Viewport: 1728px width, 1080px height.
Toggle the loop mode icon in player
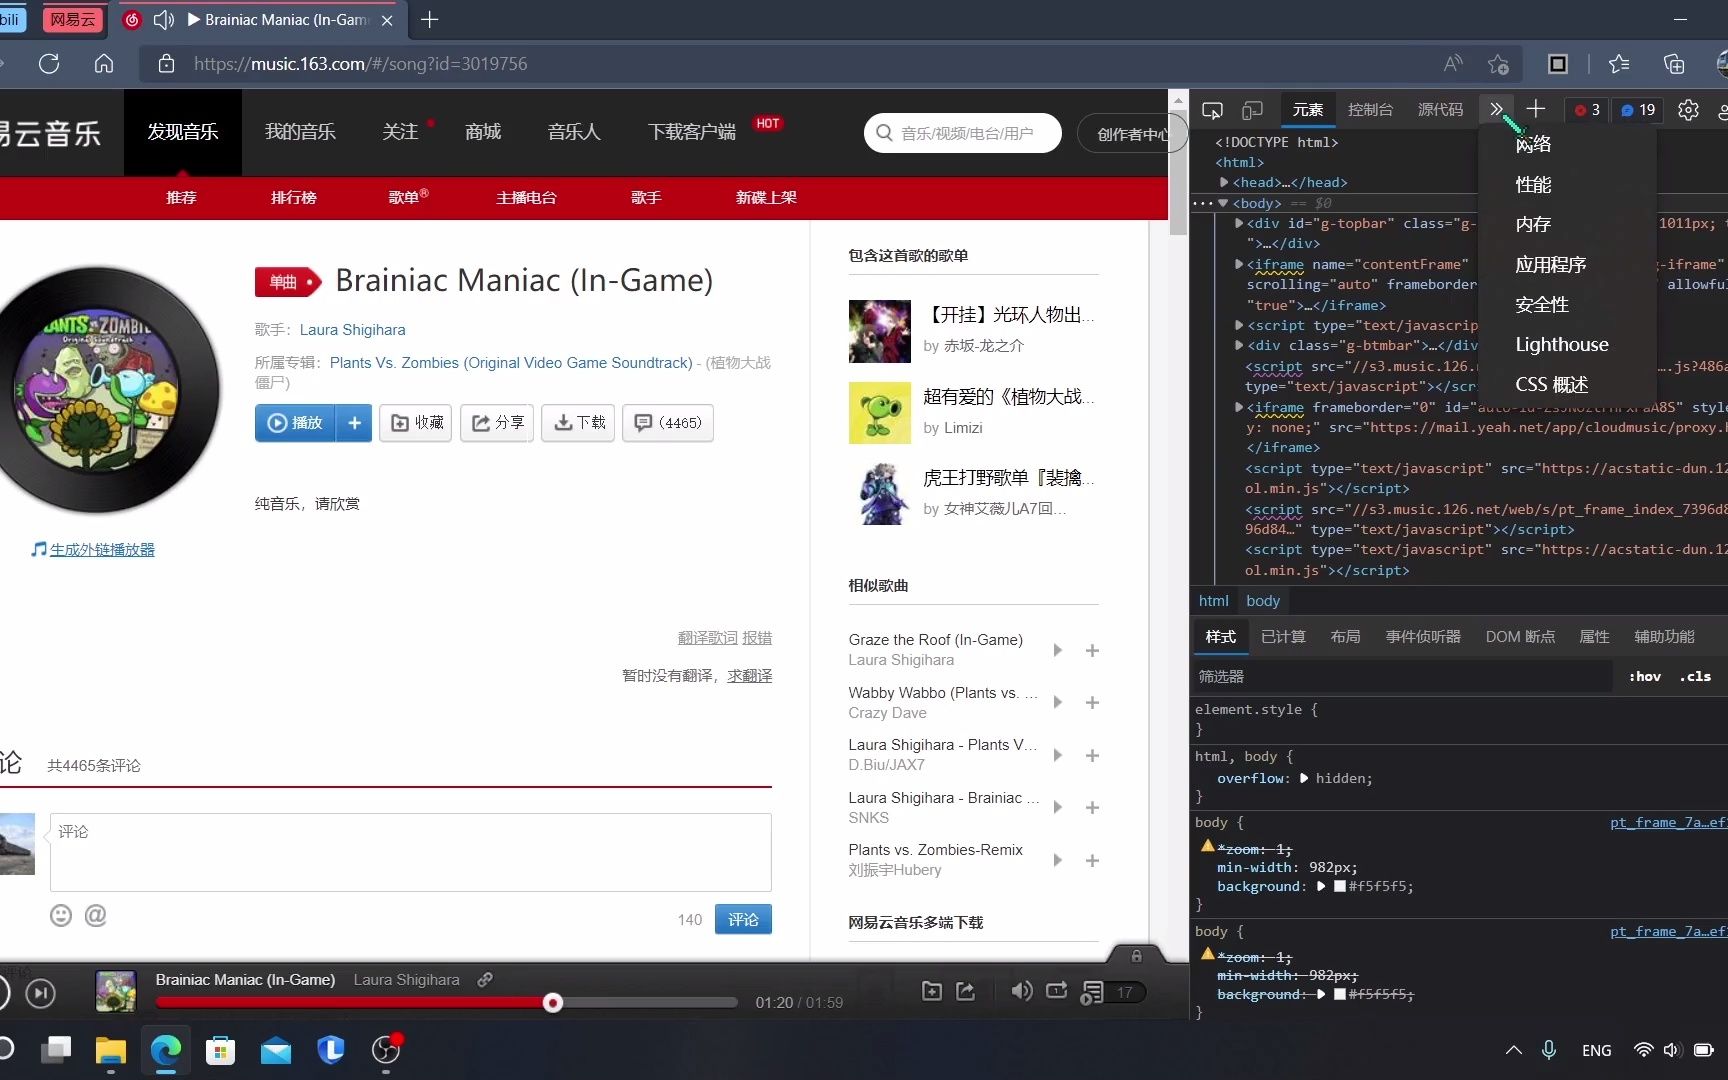1056,991
